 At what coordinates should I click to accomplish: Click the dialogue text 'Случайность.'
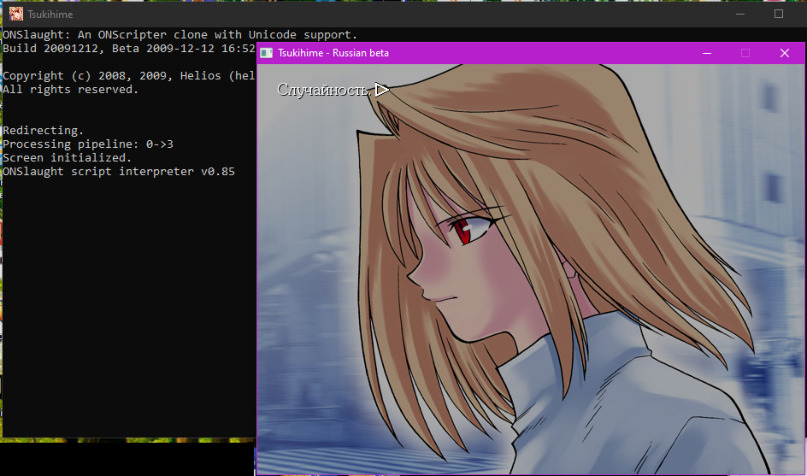tap(324, 90)
